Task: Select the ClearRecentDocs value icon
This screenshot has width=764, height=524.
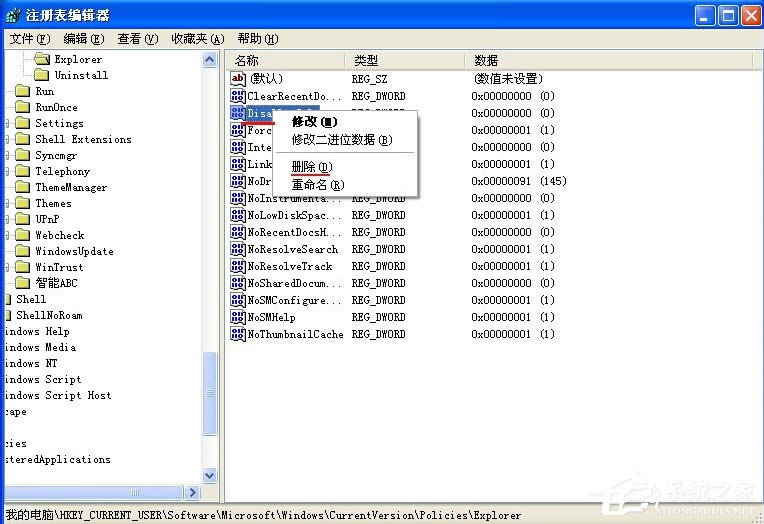Action: point(238,96)
